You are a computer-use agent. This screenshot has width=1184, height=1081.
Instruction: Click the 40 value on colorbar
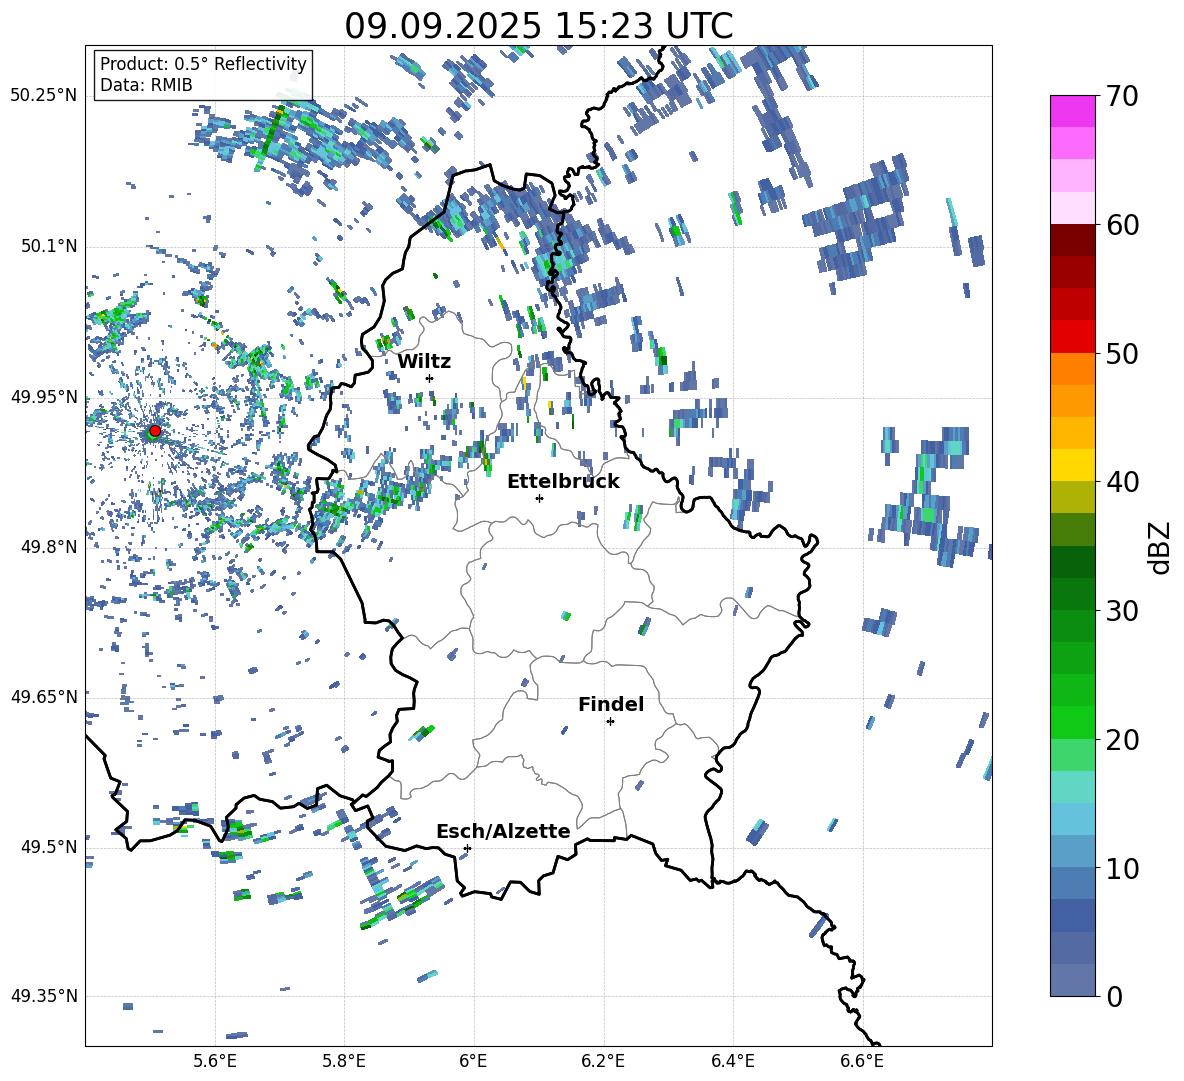click(x=1122, y=482)
